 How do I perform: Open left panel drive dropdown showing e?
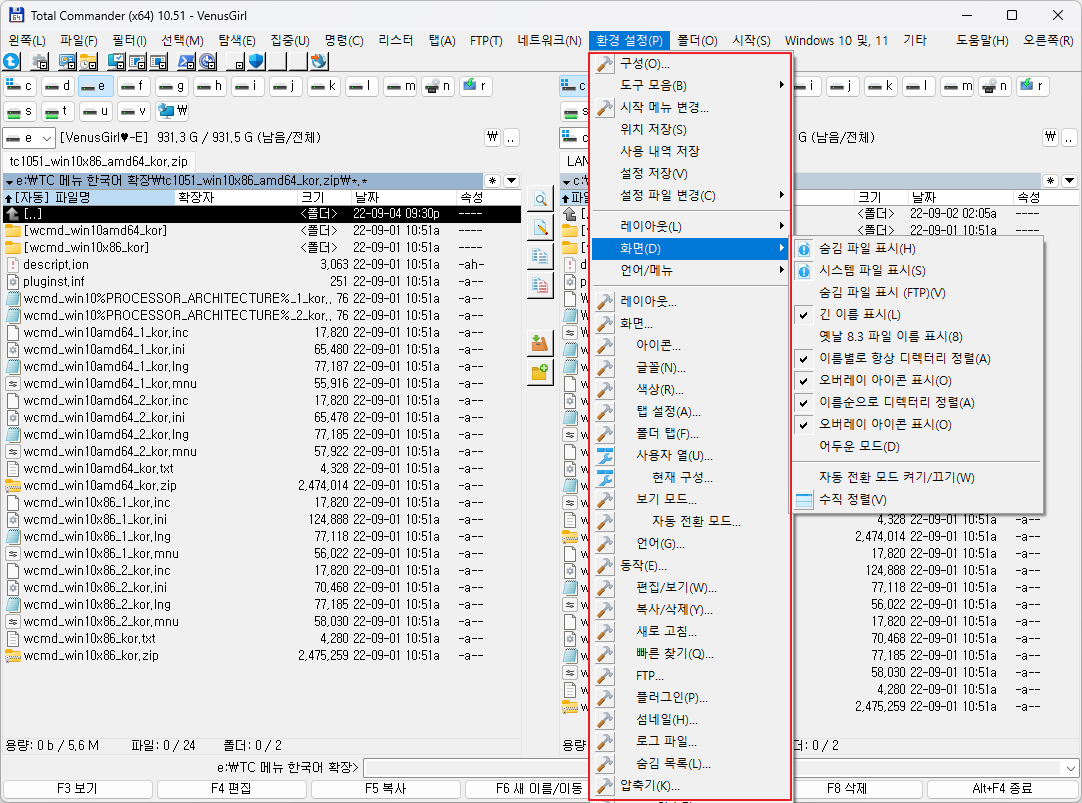coord(28,138)
